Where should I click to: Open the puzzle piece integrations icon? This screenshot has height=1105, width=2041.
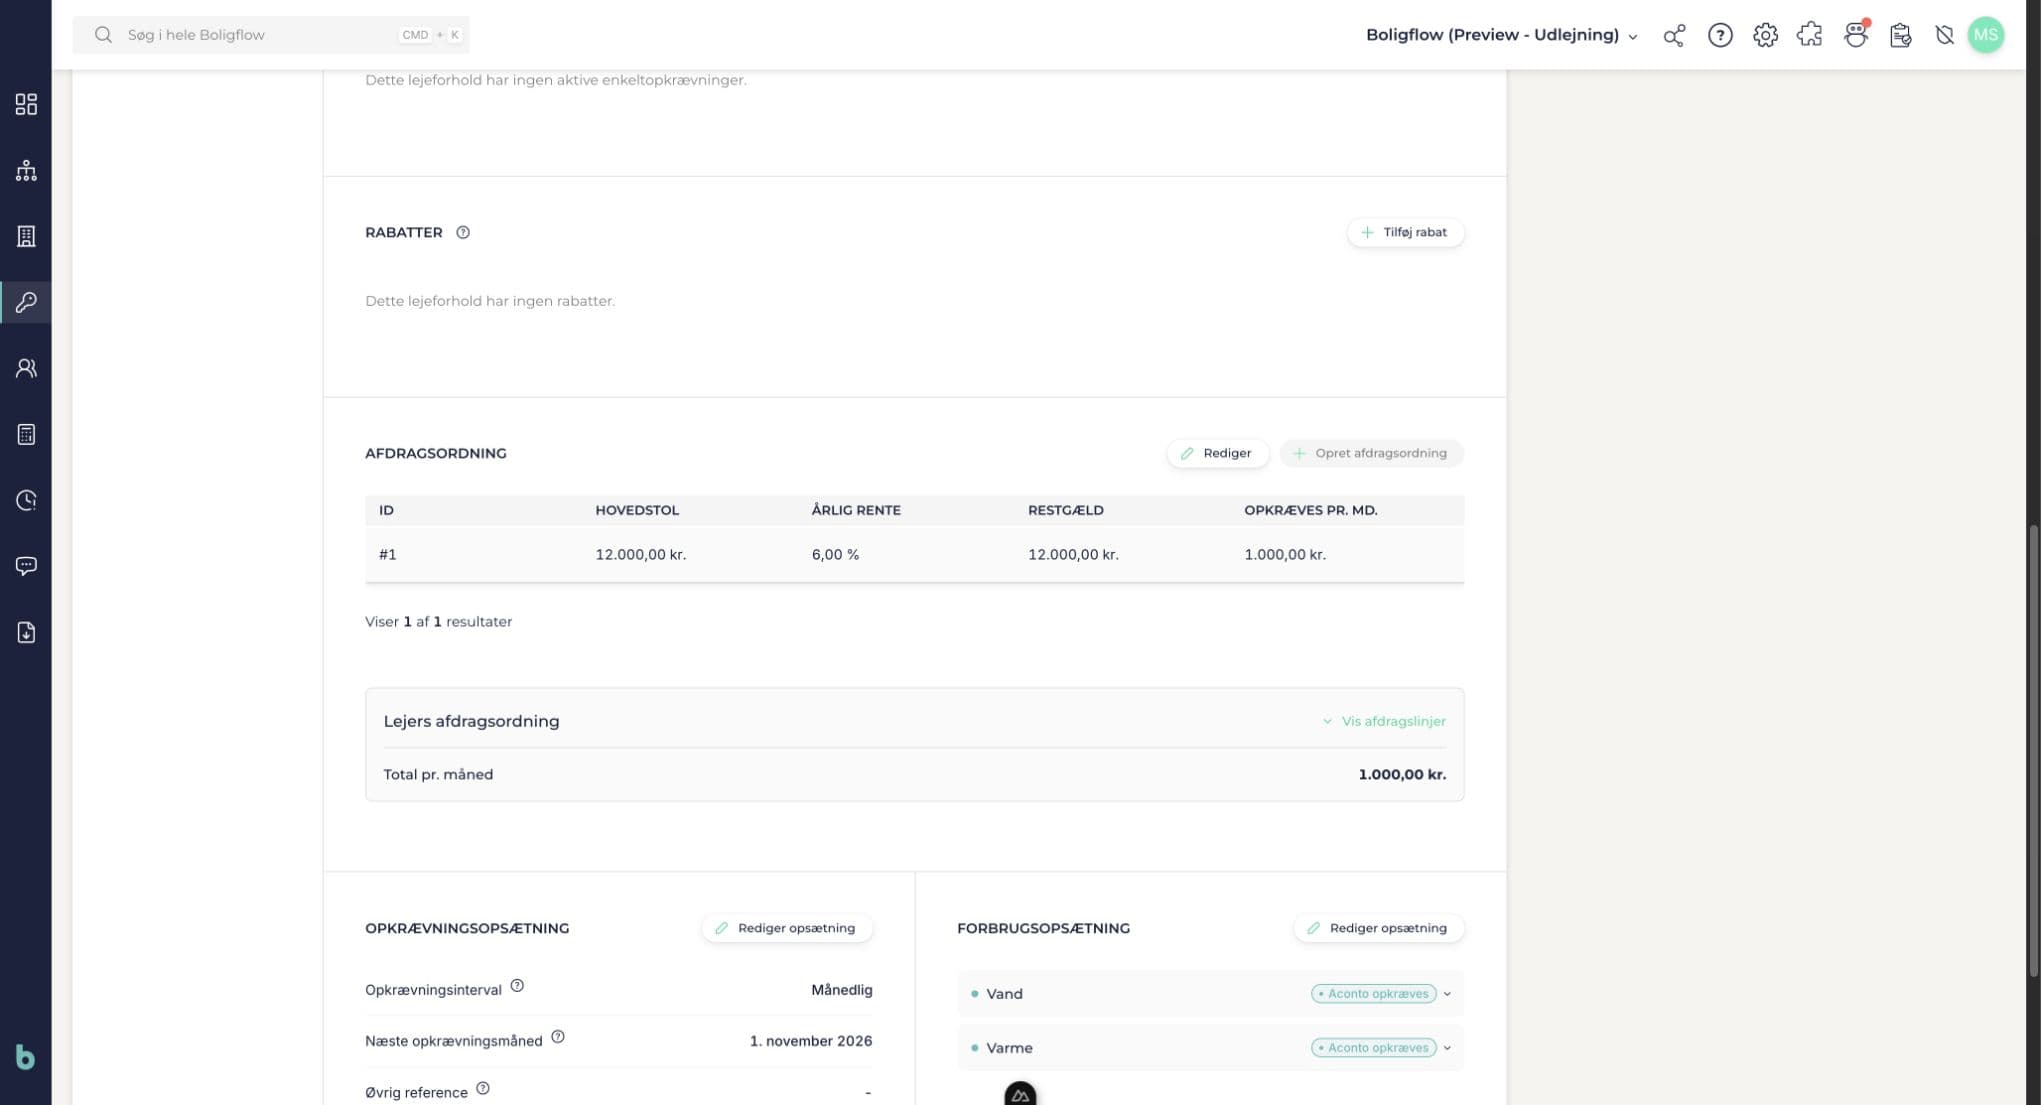coord(1810,35)
